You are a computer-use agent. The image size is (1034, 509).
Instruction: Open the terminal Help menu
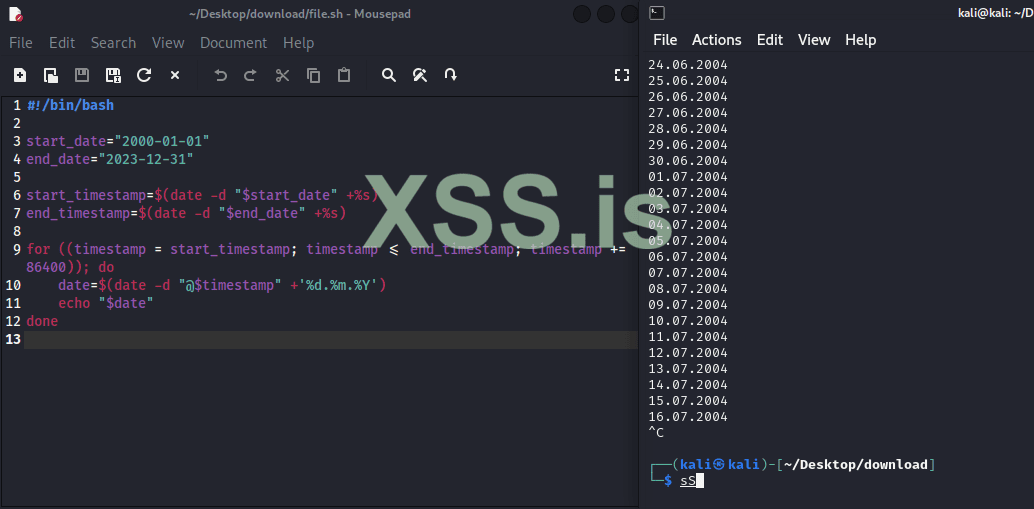pyautogui.click(x=861, y=40)
